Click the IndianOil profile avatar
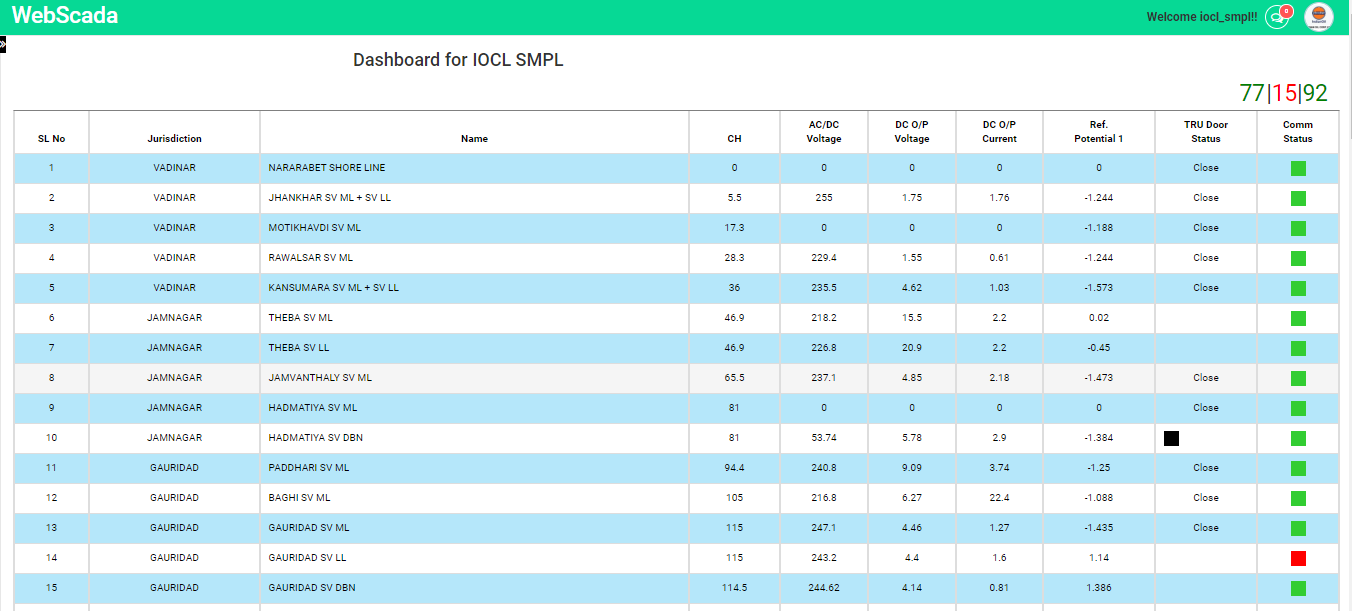This screenshot has height=611, width=1352. tap(1318, 17)
